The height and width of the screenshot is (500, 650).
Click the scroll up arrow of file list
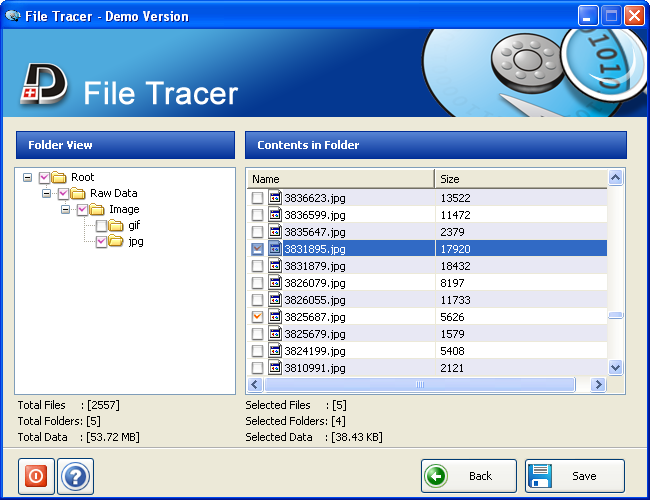coord(616,178)
